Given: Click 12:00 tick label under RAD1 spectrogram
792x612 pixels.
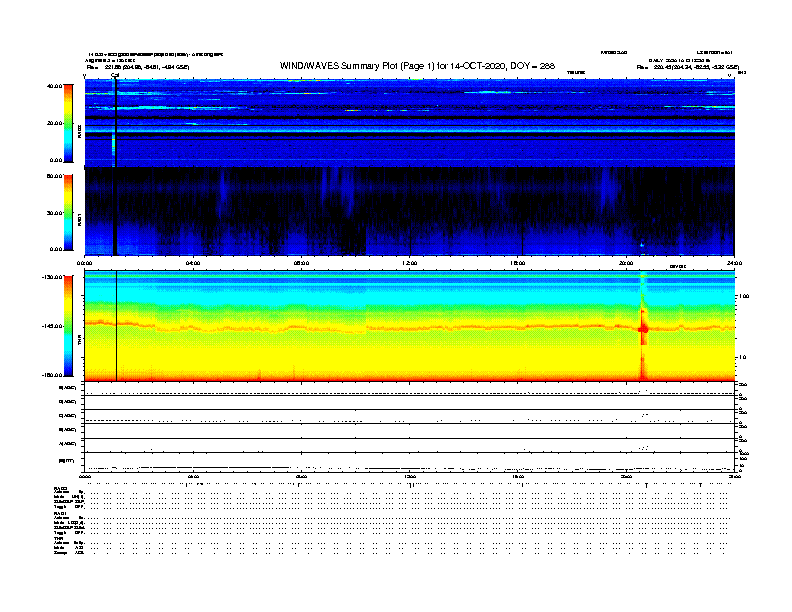Looking at the screenshot, I should tap(410, 263).
